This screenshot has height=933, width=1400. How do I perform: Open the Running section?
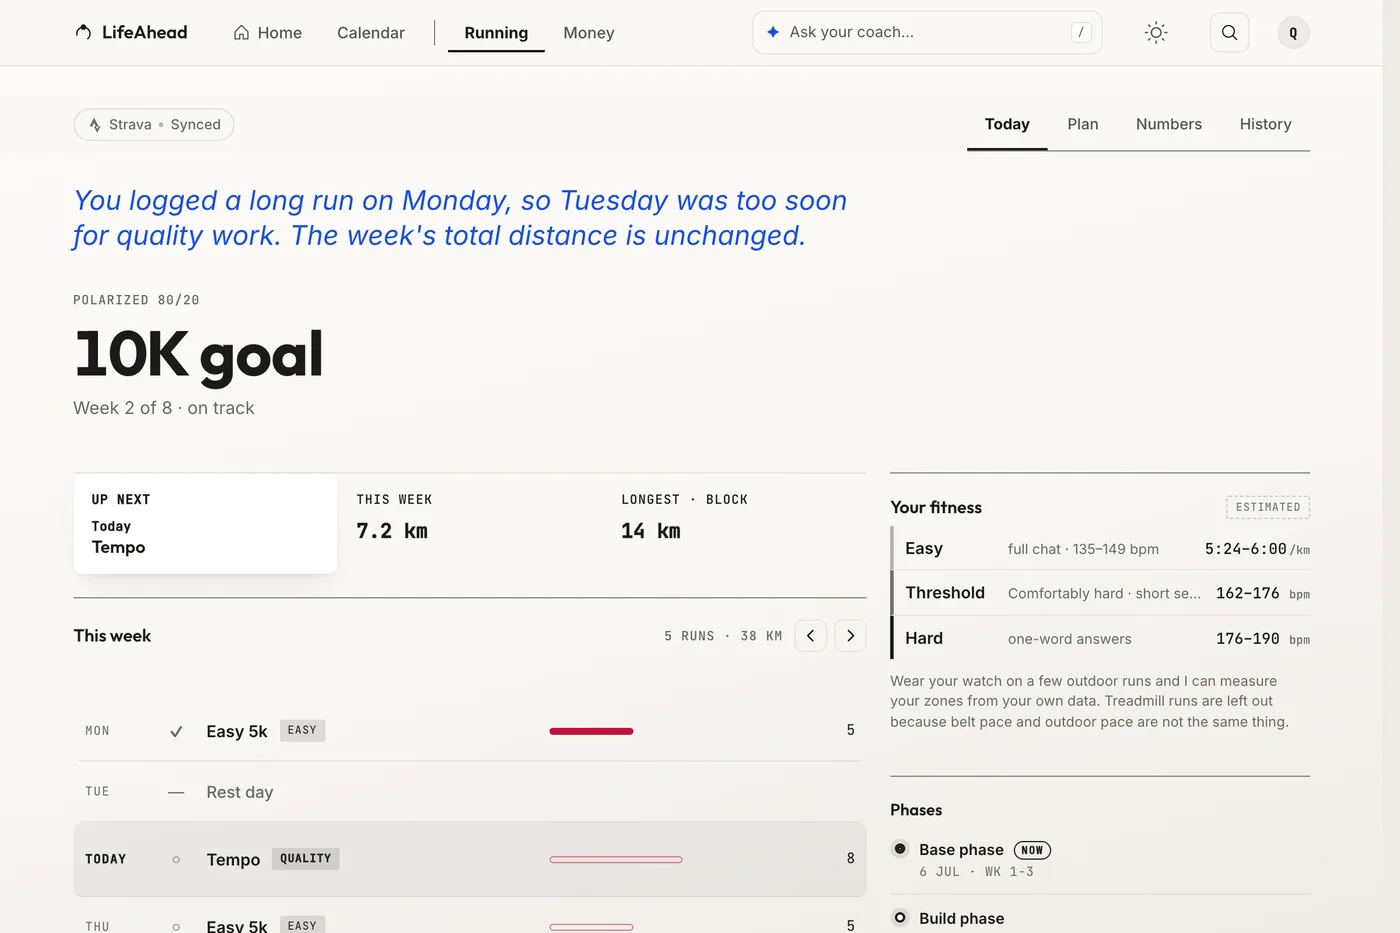click(496, 33)
